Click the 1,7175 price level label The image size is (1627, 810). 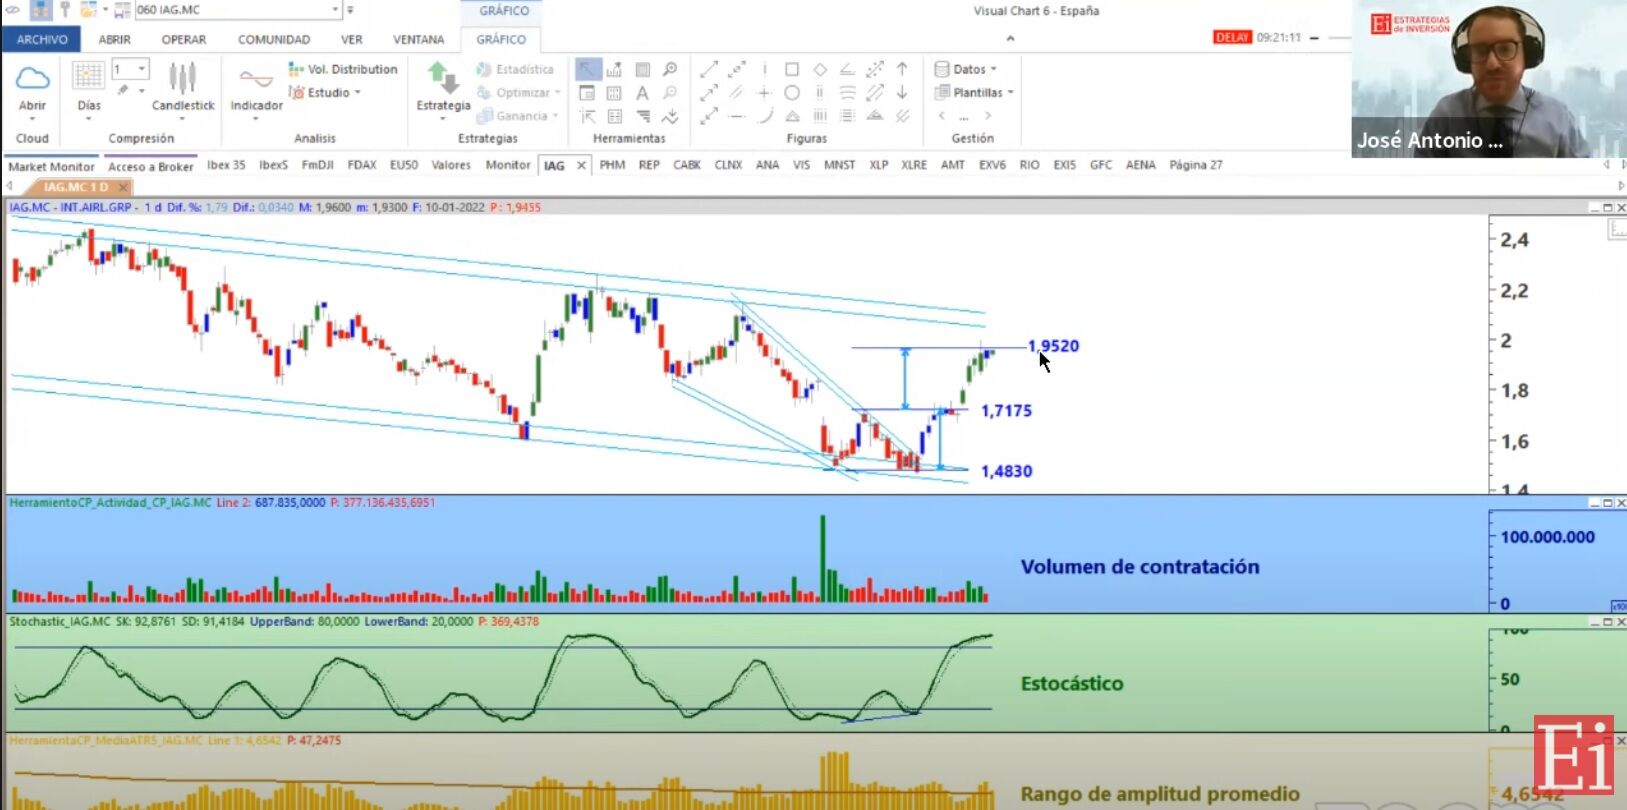pyautogui.click(x=1006, y=411)
